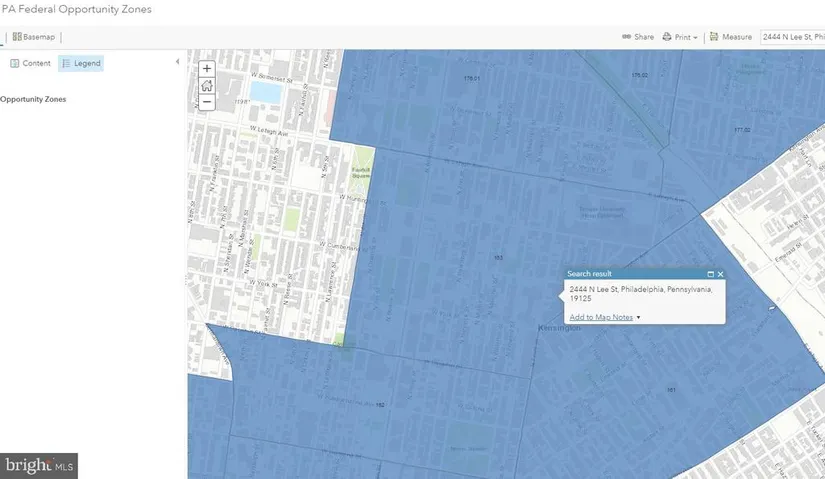825x479 pixels.
Task: Click the Share link icon
Action: pos(637,37)
